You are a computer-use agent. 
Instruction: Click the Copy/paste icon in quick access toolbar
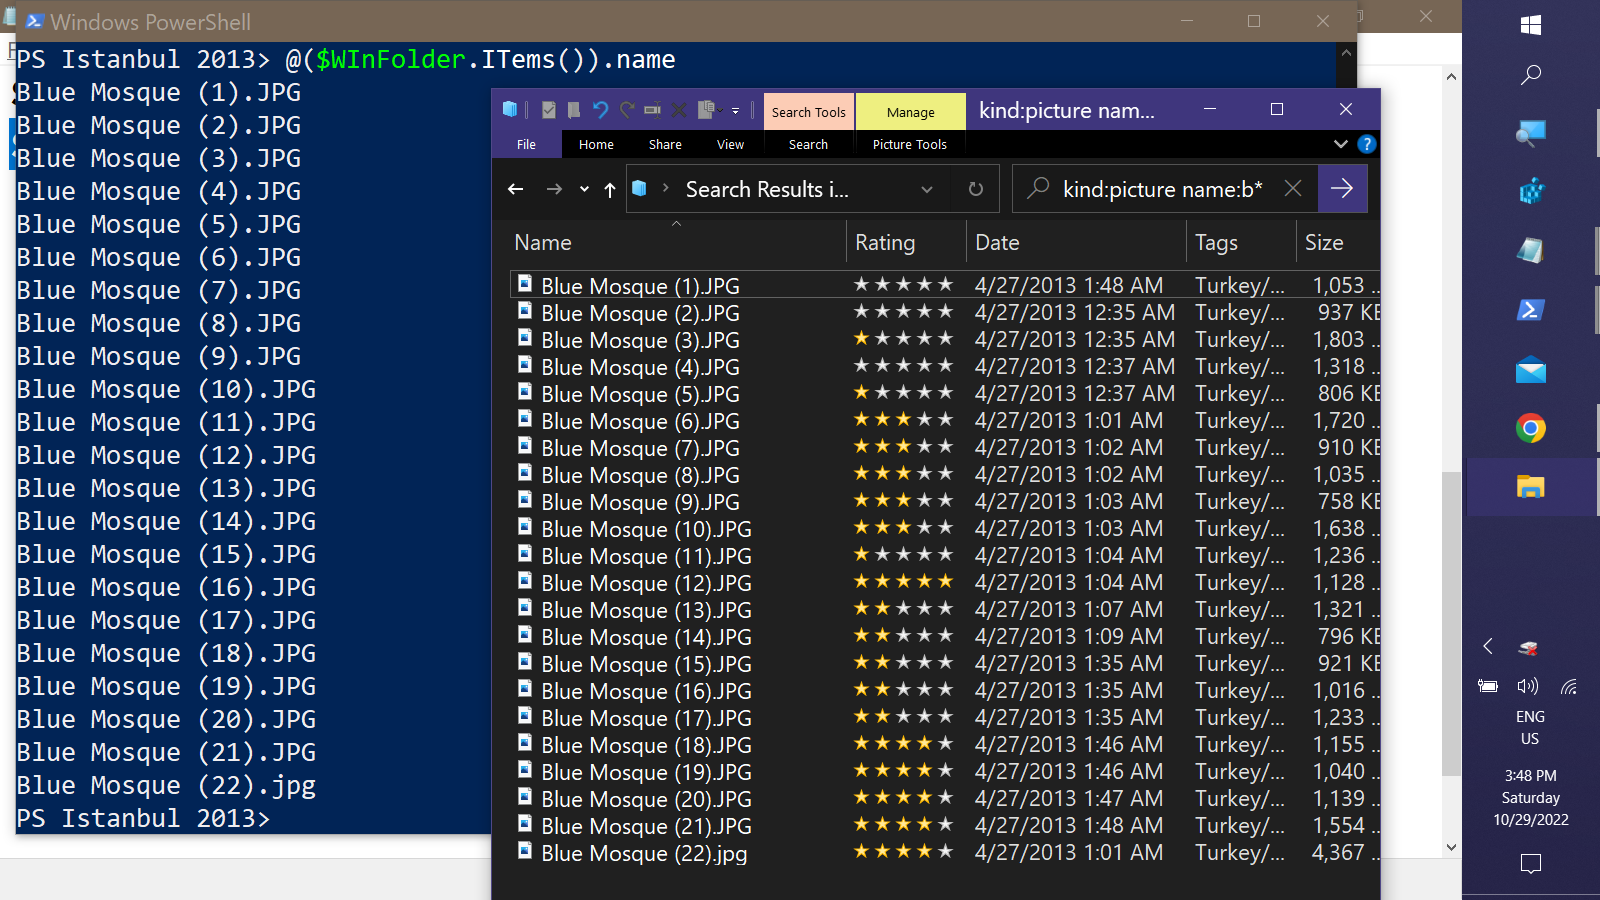[x=709, y=110]
